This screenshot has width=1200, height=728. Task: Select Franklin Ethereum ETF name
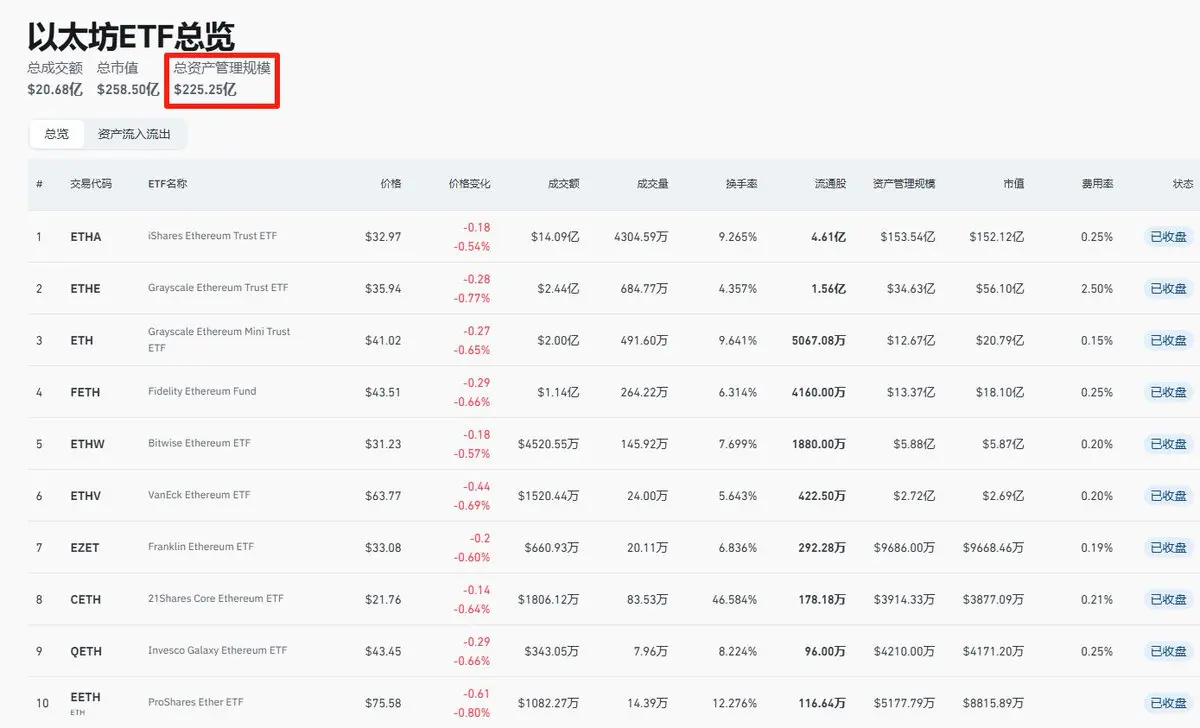(x=201, y=547)
